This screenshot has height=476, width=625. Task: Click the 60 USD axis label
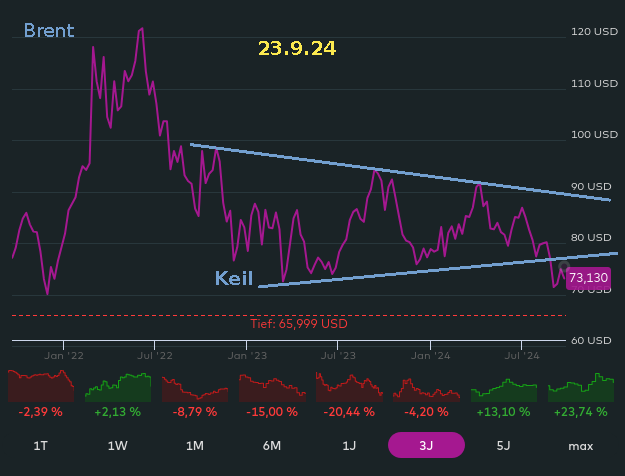pos(591,340)
